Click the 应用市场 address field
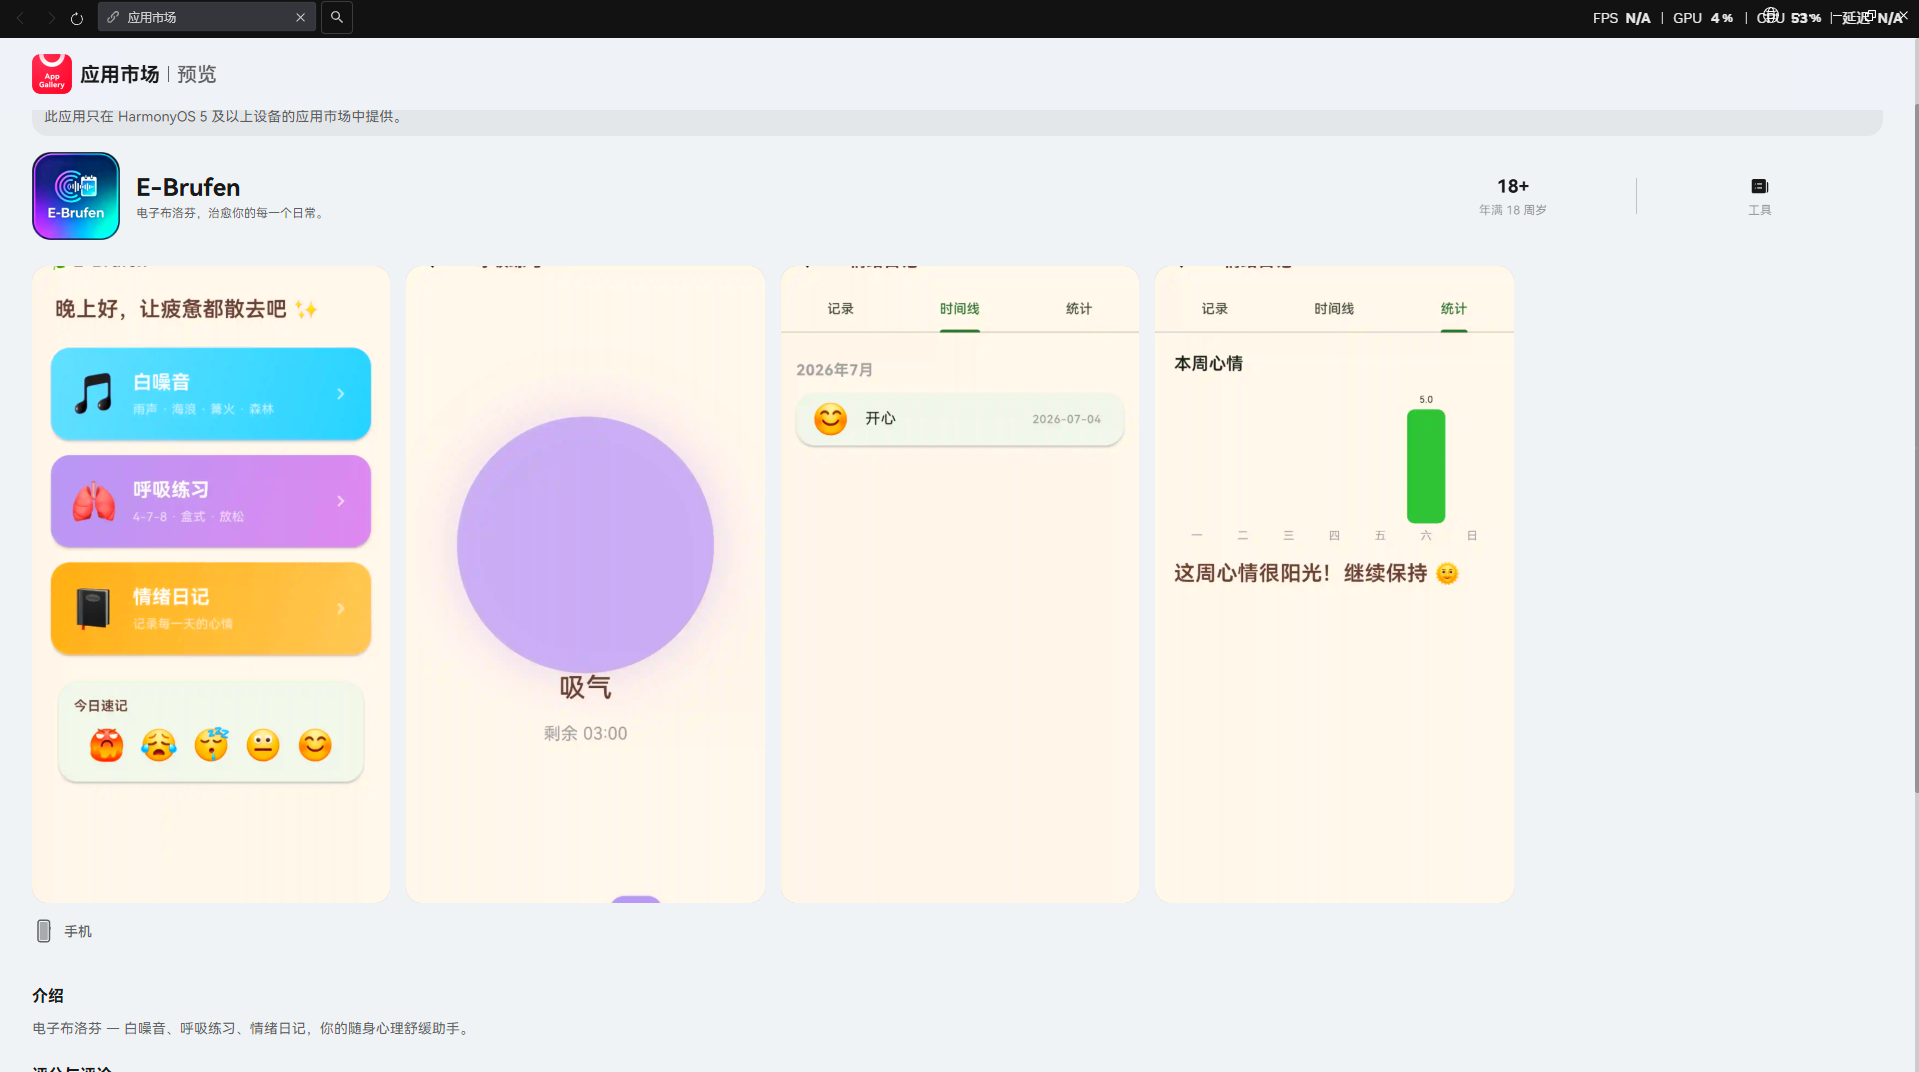This screenshot has width=1919, height=1072. click(206, 17)
